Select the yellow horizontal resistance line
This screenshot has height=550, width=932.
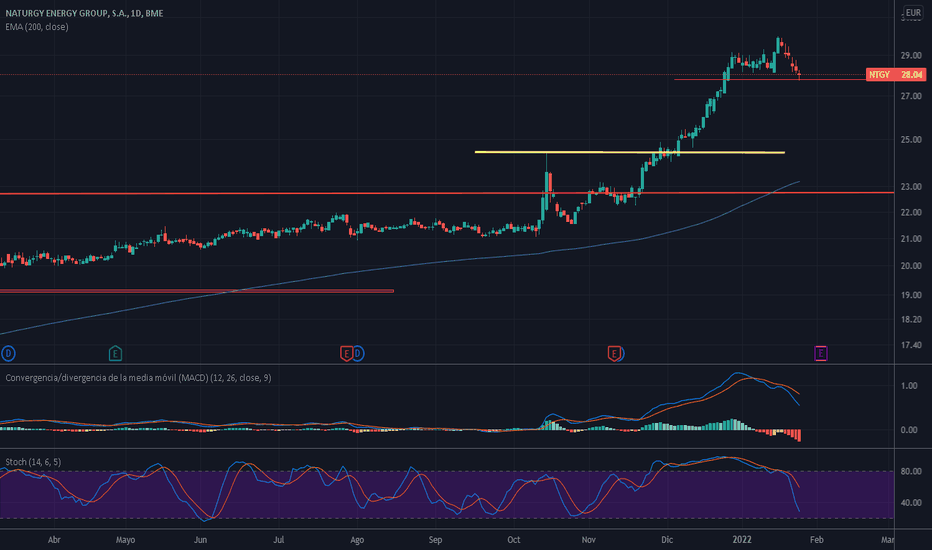pyautogui.click(x=629, y=152)
